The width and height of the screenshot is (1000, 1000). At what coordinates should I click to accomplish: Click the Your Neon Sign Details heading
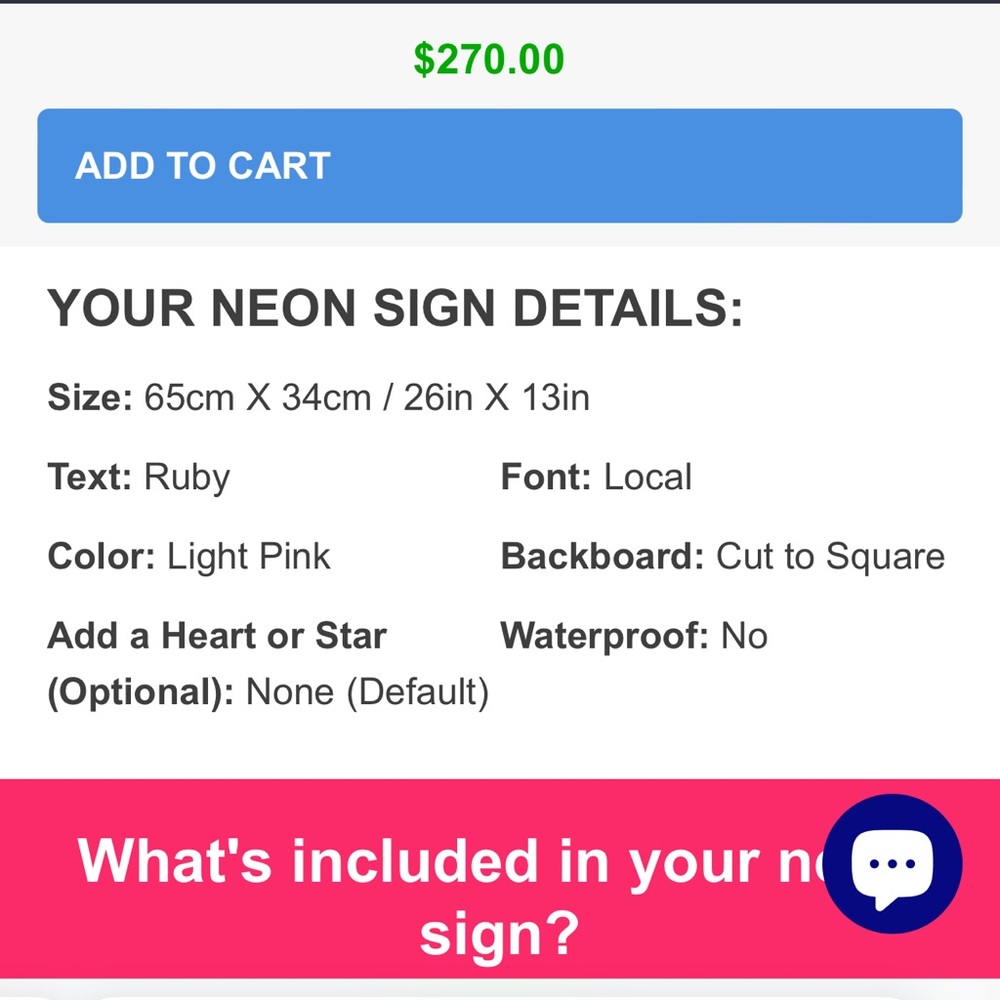pos(396,309)
